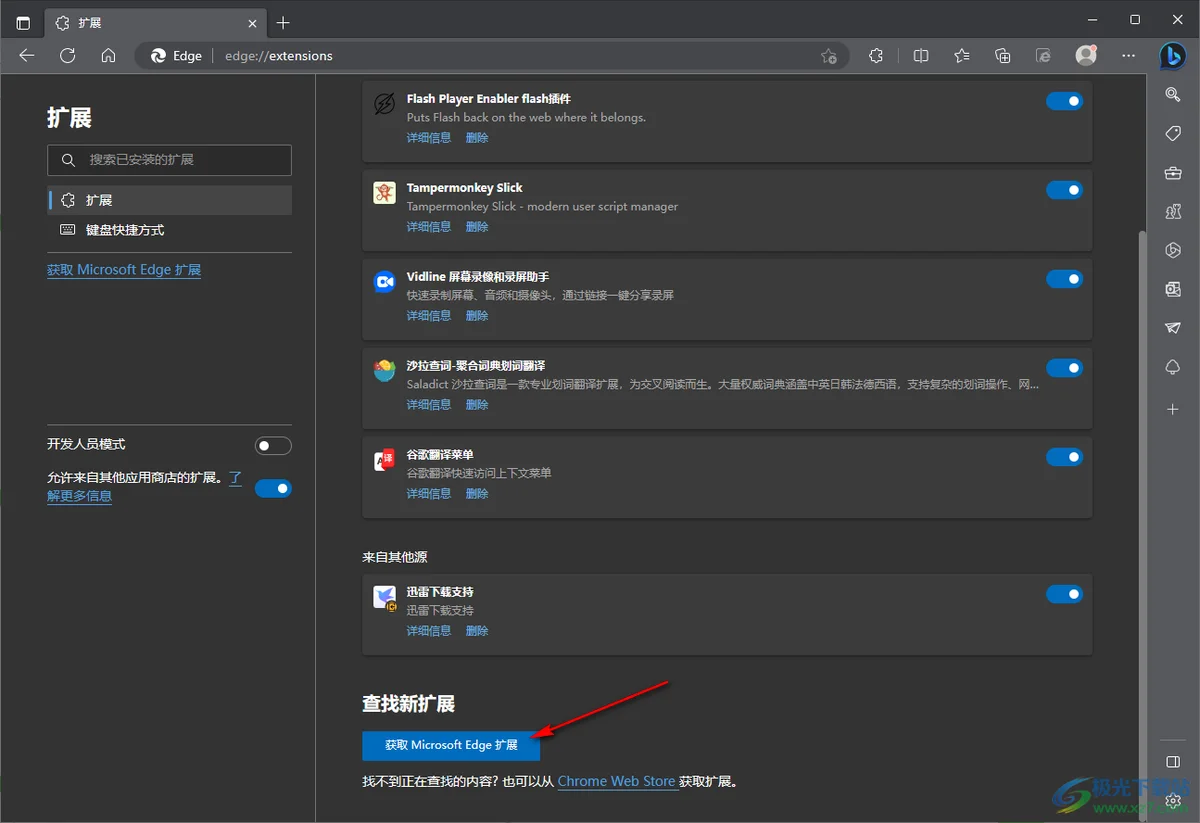Click the blue 获取 Microsoft Edge 扩展 button
Screen dimensions: 1200x823
(x=451, y=745)
